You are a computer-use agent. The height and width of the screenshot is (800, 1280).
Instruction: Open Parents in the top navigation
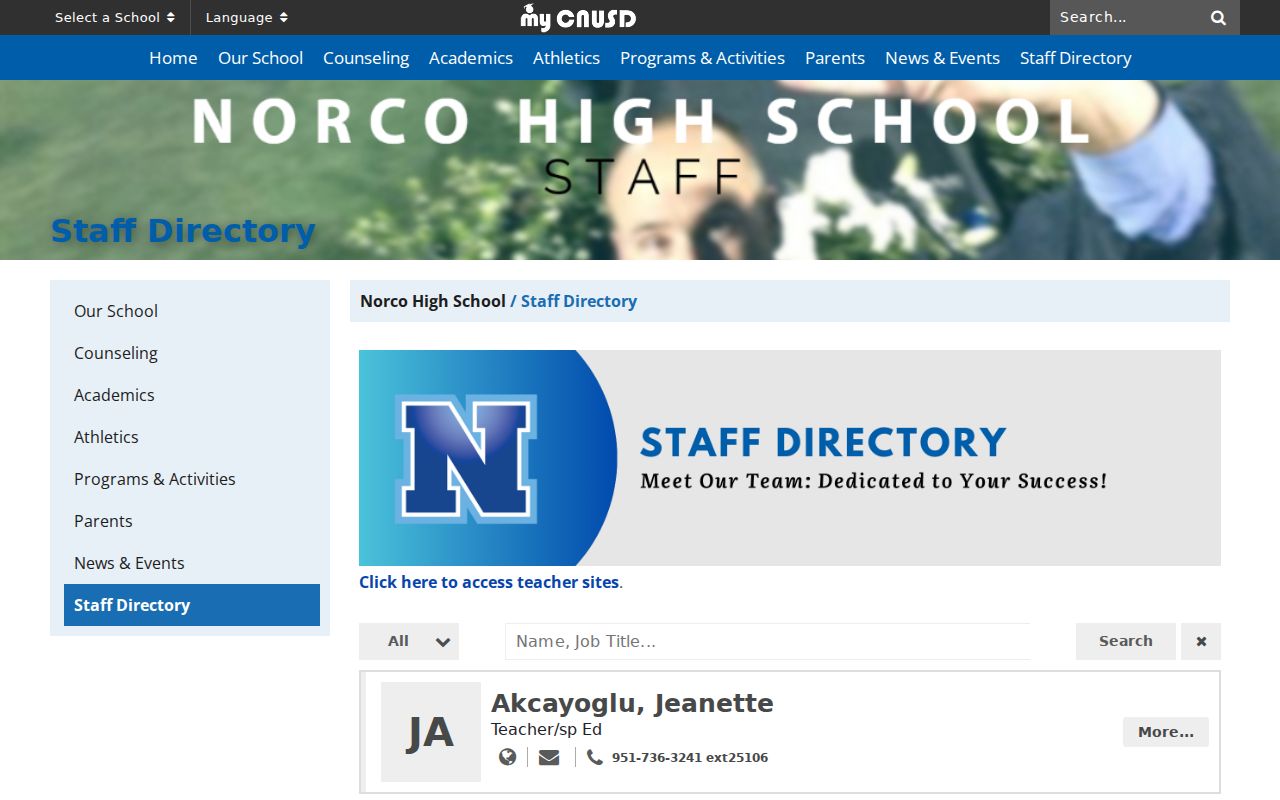[x=835, y=58]
